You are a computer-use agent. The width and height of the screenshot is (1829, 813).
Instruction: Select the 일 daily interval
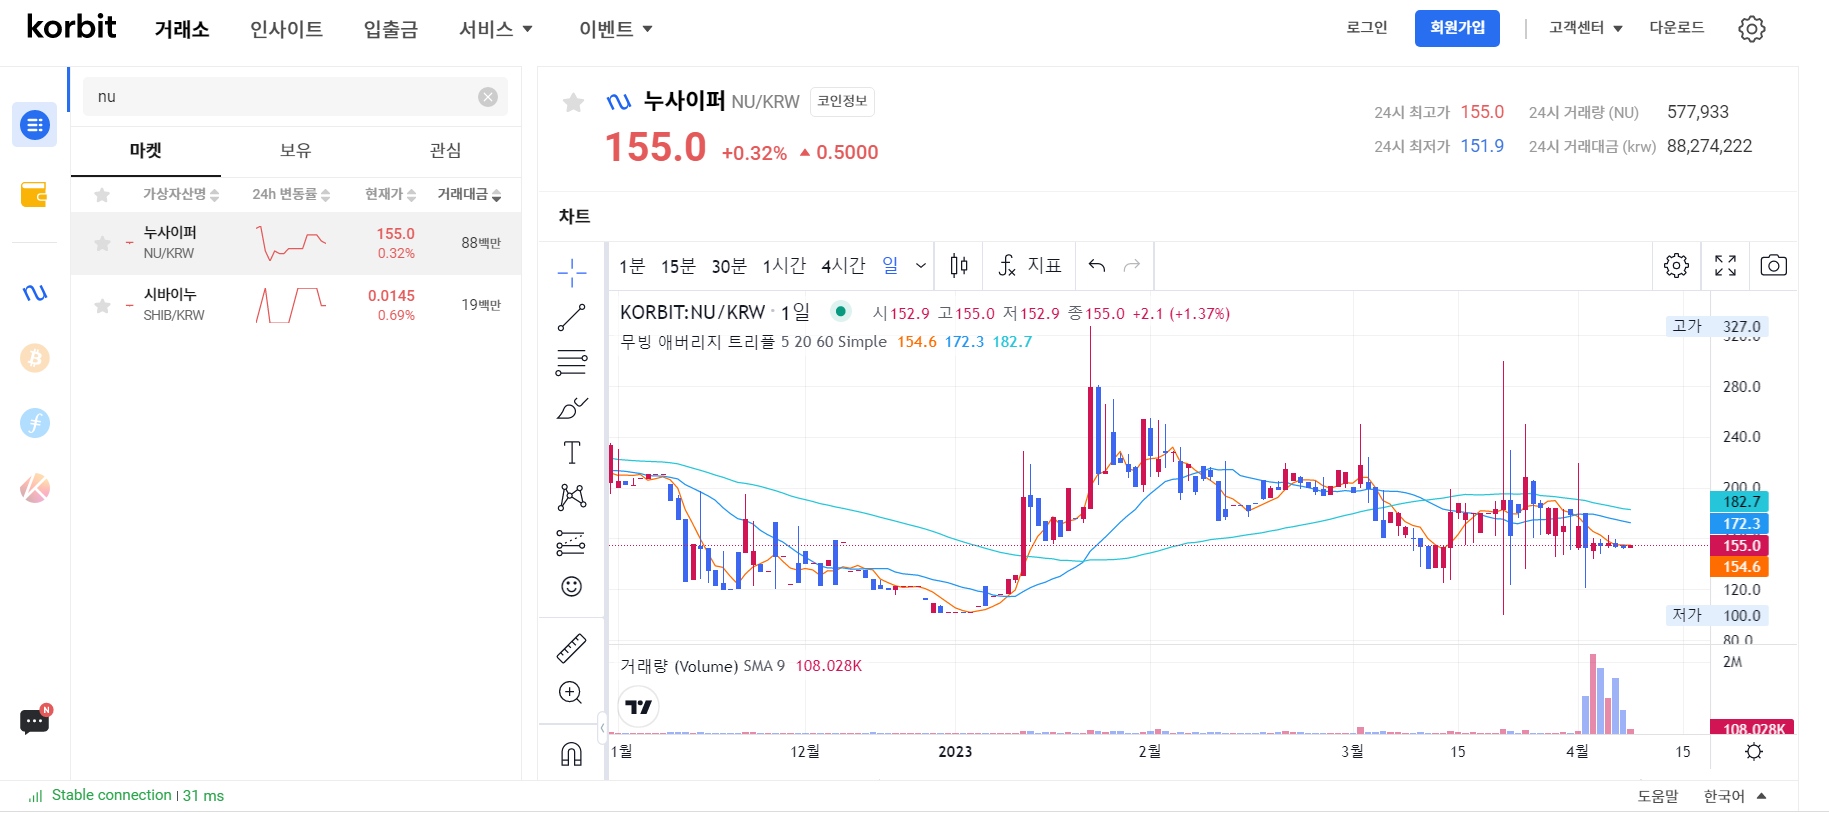coord(890,265)
